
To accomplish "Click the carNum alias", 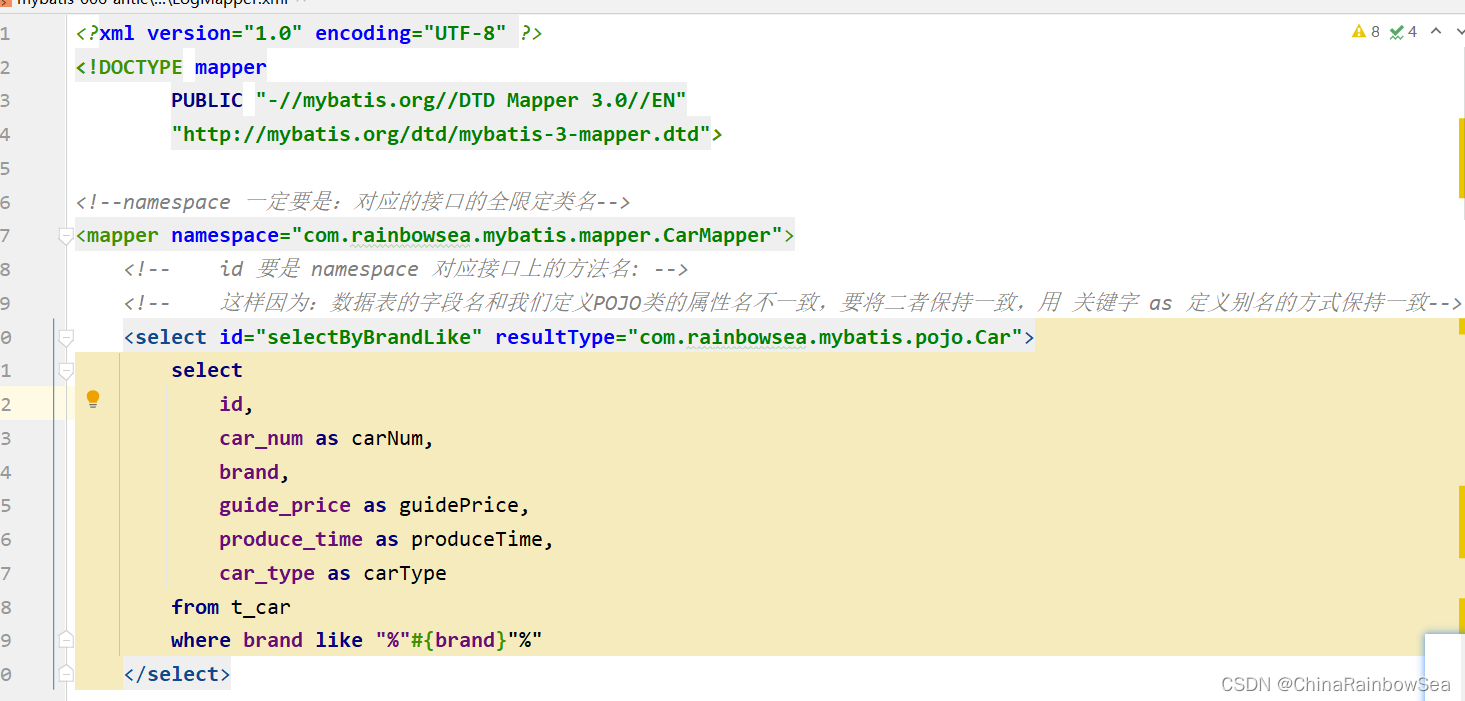I will point(387,438).
